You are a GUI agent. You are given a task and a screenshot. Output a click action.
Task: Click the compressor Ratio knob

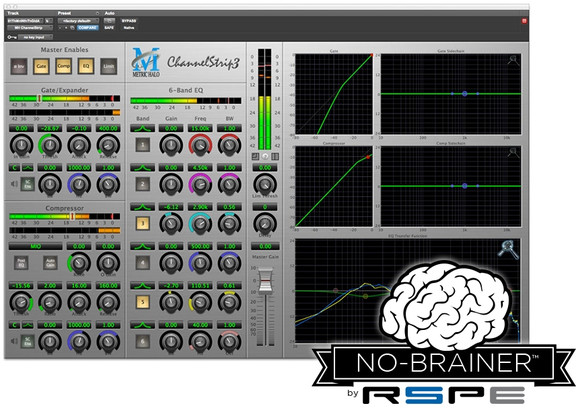click(50, 302)
